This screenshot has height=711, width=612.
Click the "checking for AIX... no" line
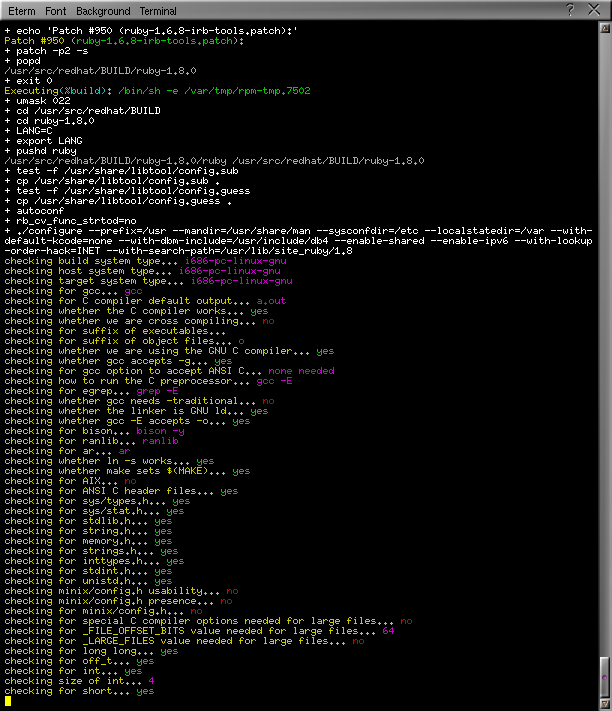pos(70,481)
